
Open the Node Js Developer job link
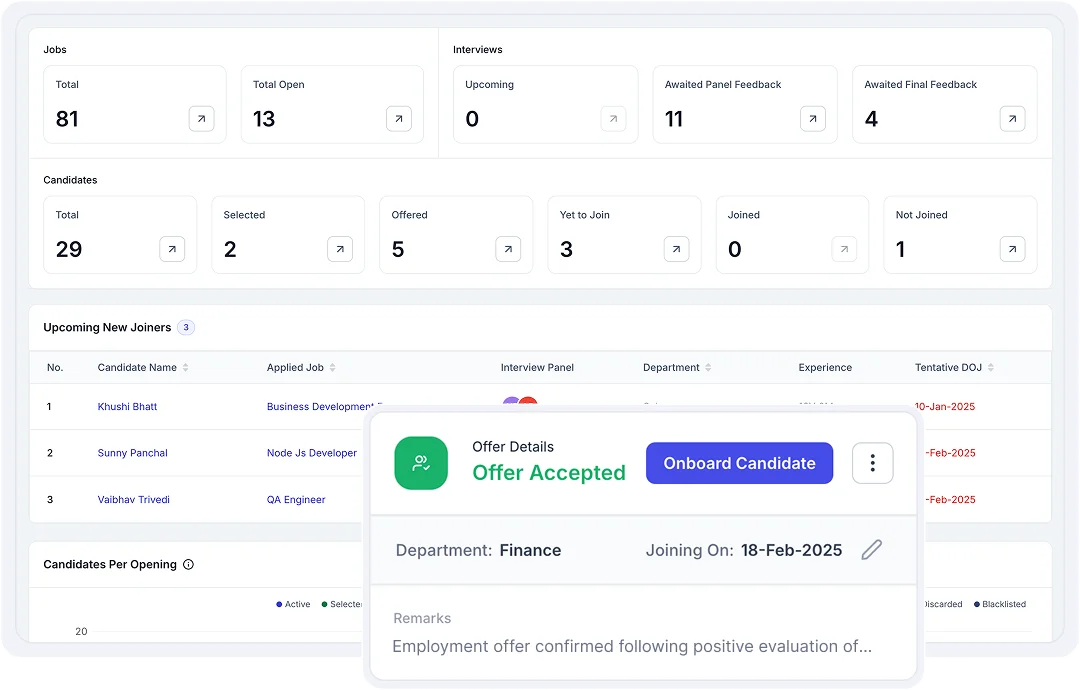[x=311, y=453]
